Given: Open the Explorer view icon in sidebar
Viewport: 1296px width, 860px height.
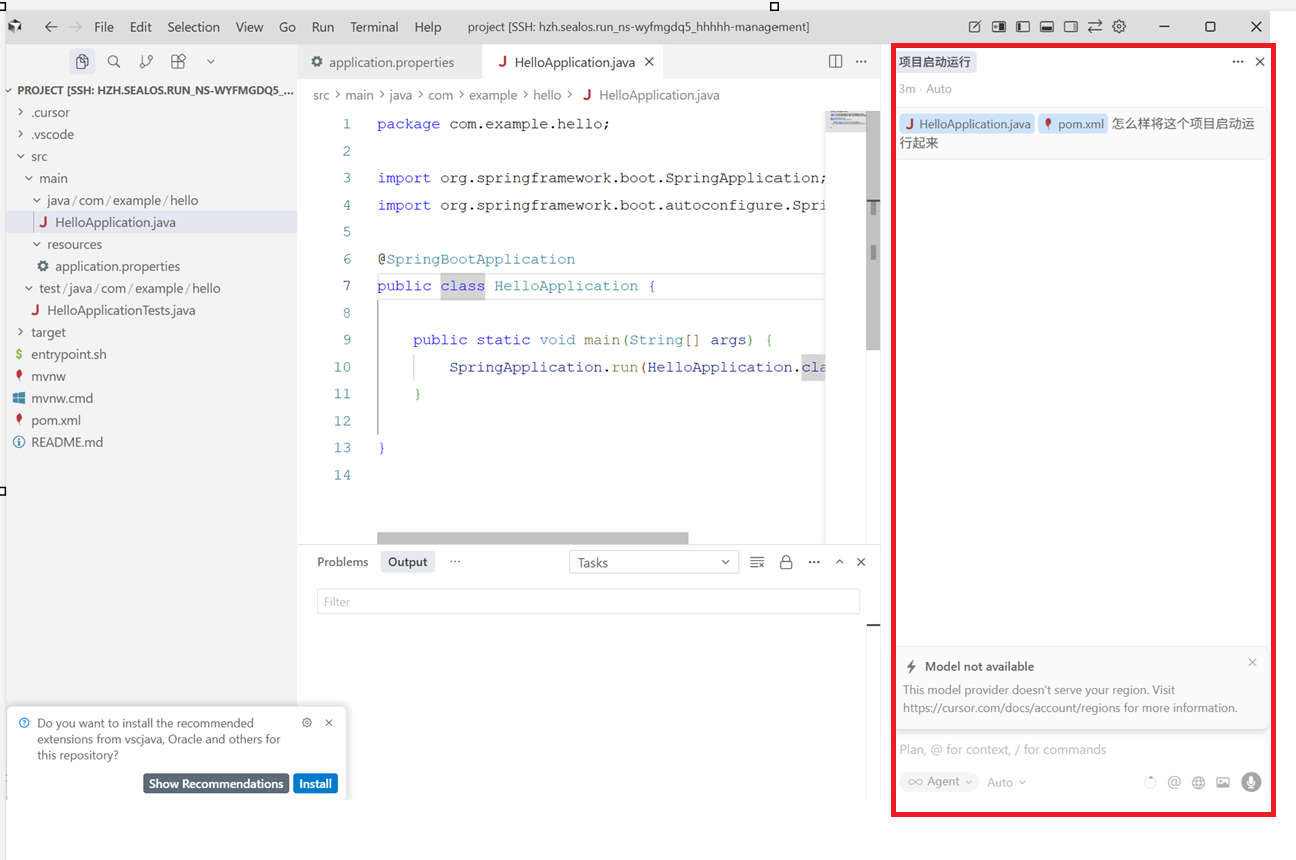Looking at the screenshot, I should click(82, 62).
